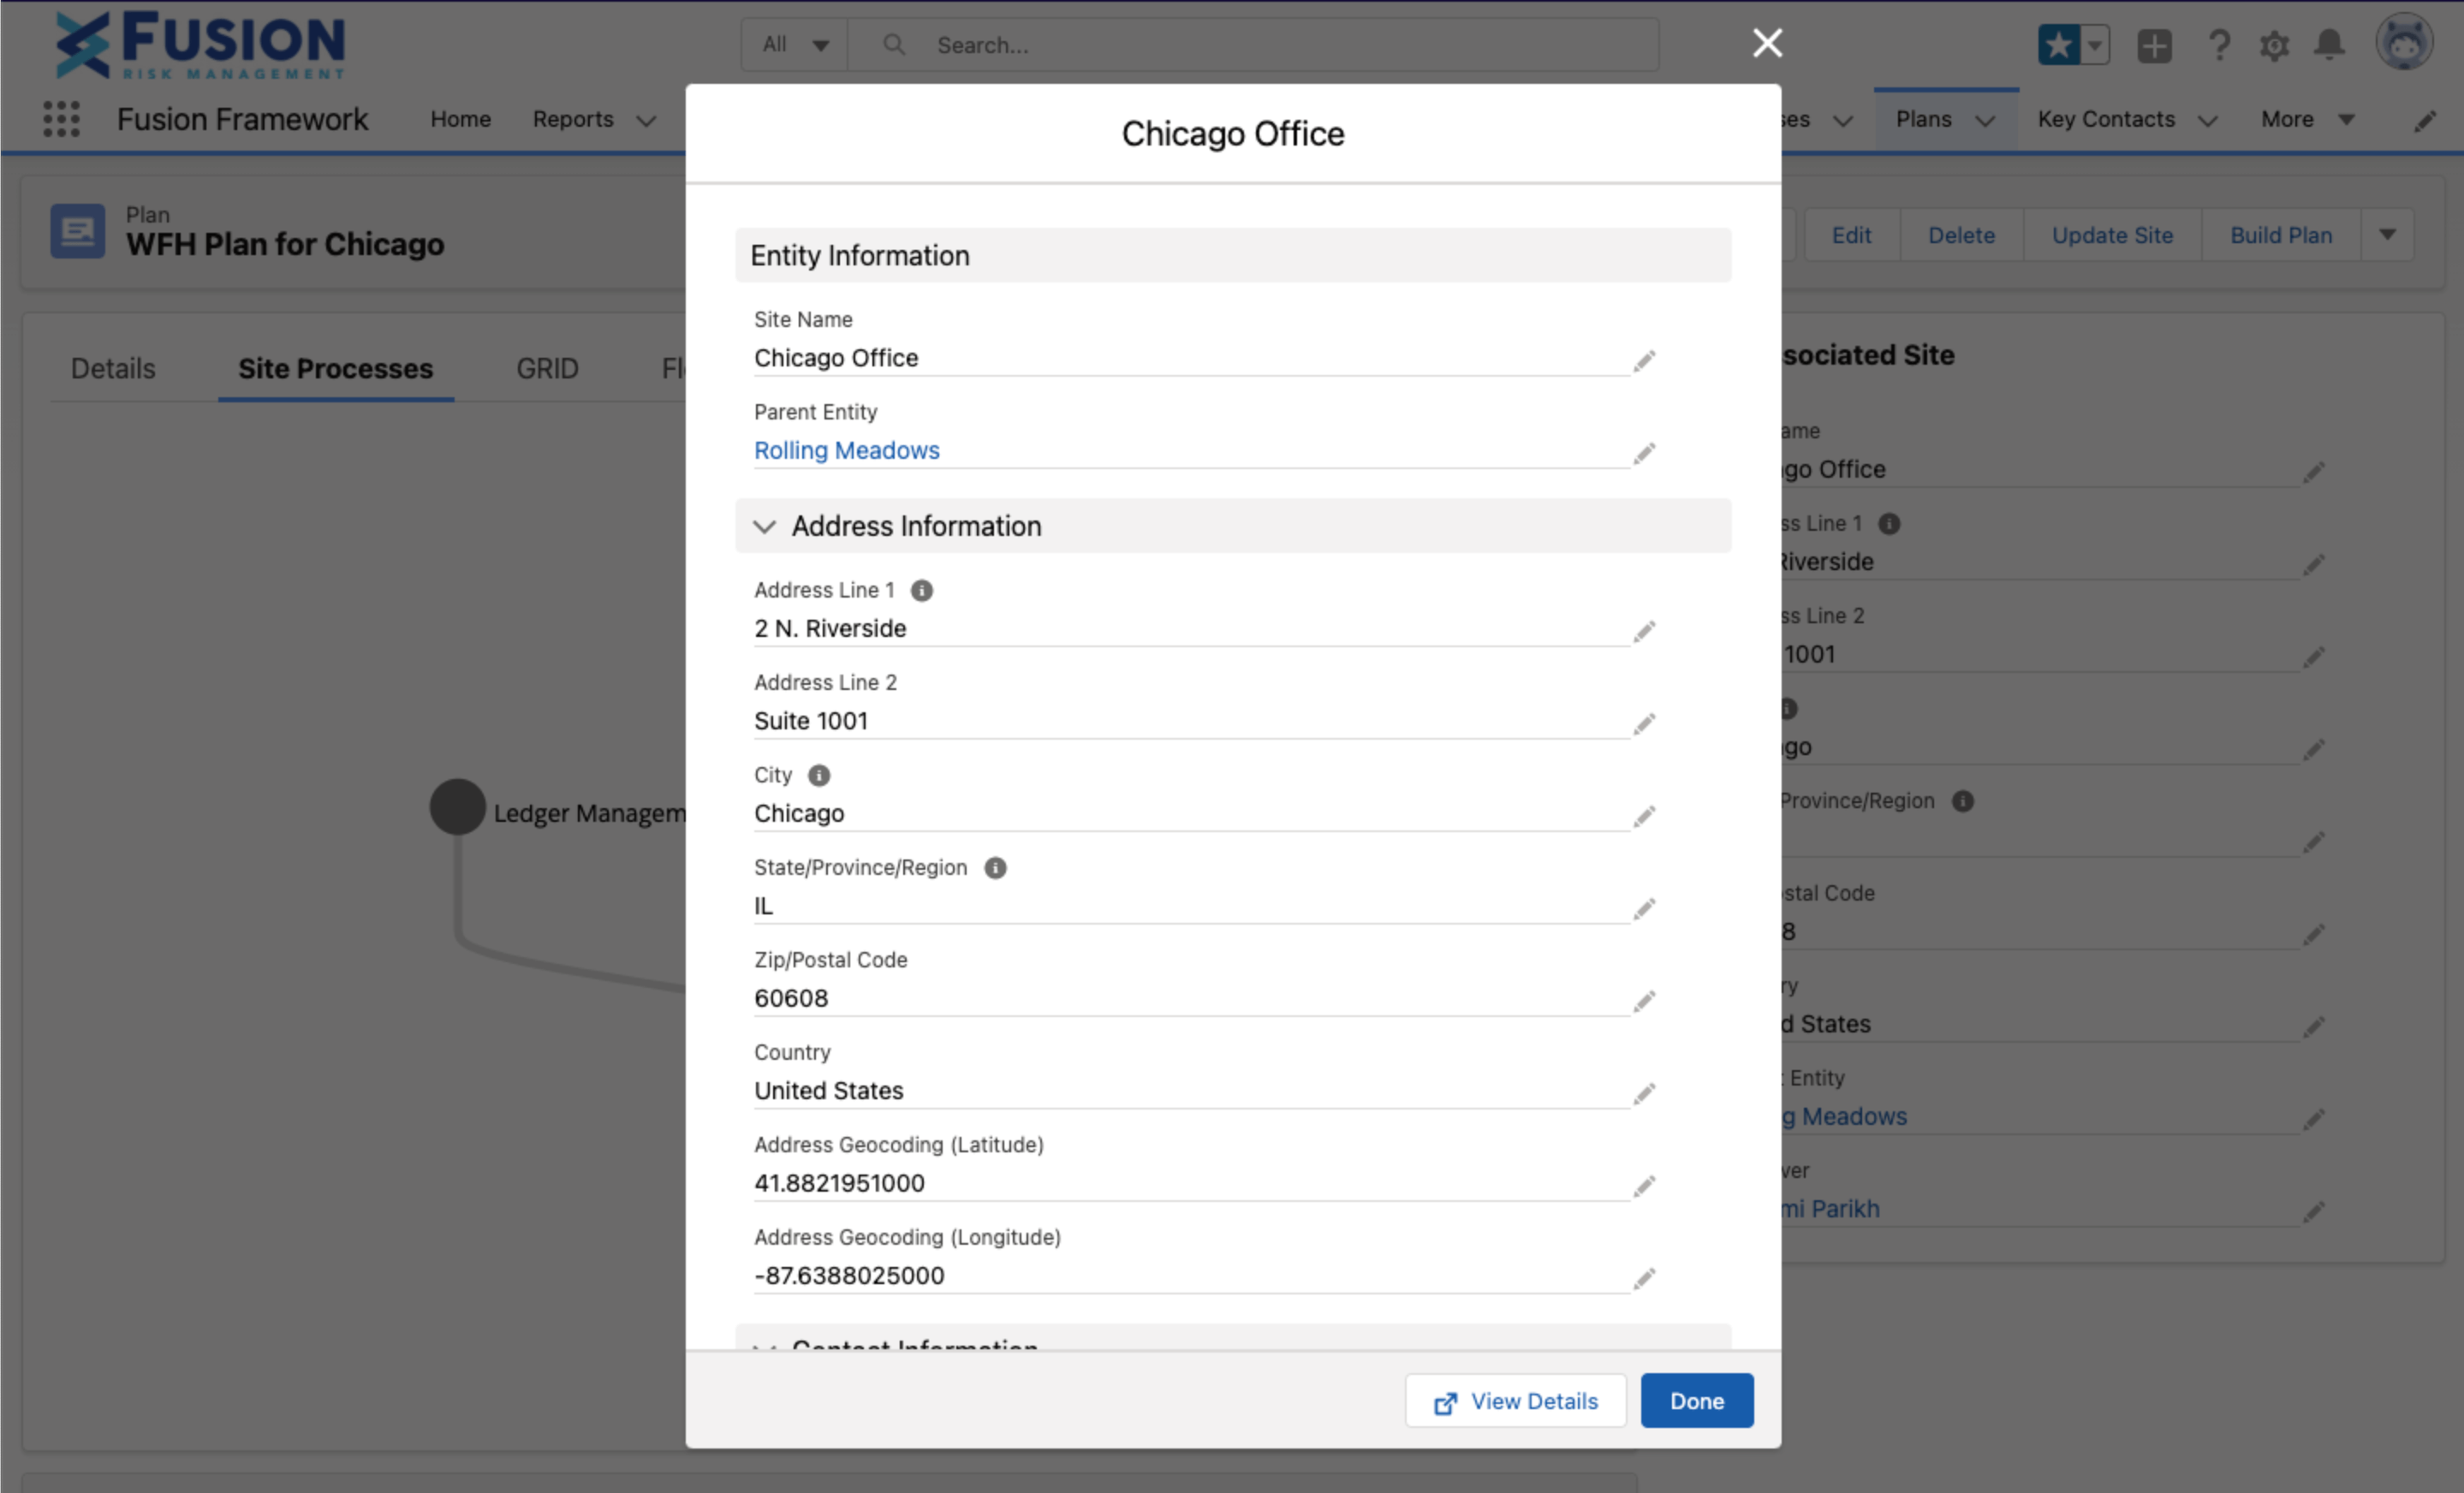Expand the Contact Information section
Screen dimensions: 2464x1493
(767, 1341)
